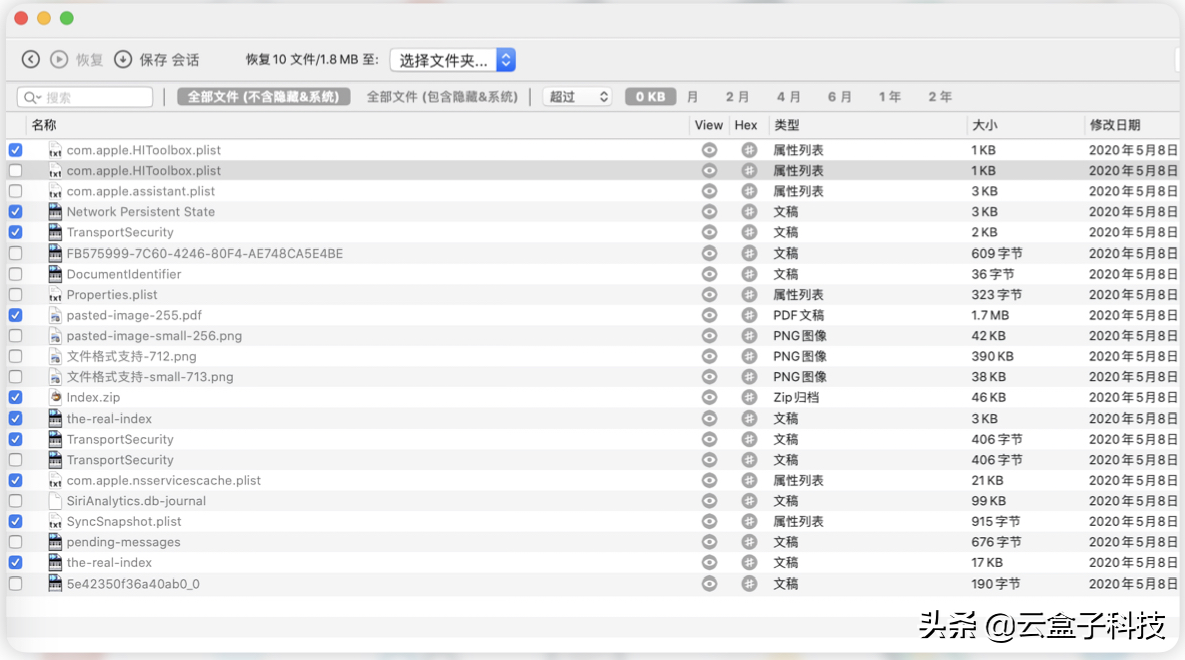1185x660 pixels.
Task: Click the 6月 date filter button
Action: tap(839, 97)
